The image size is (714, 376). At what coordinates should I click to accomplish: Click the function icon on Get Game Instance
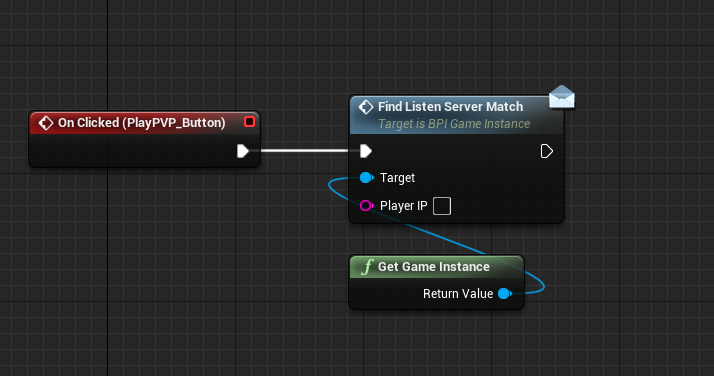[367, 267]
